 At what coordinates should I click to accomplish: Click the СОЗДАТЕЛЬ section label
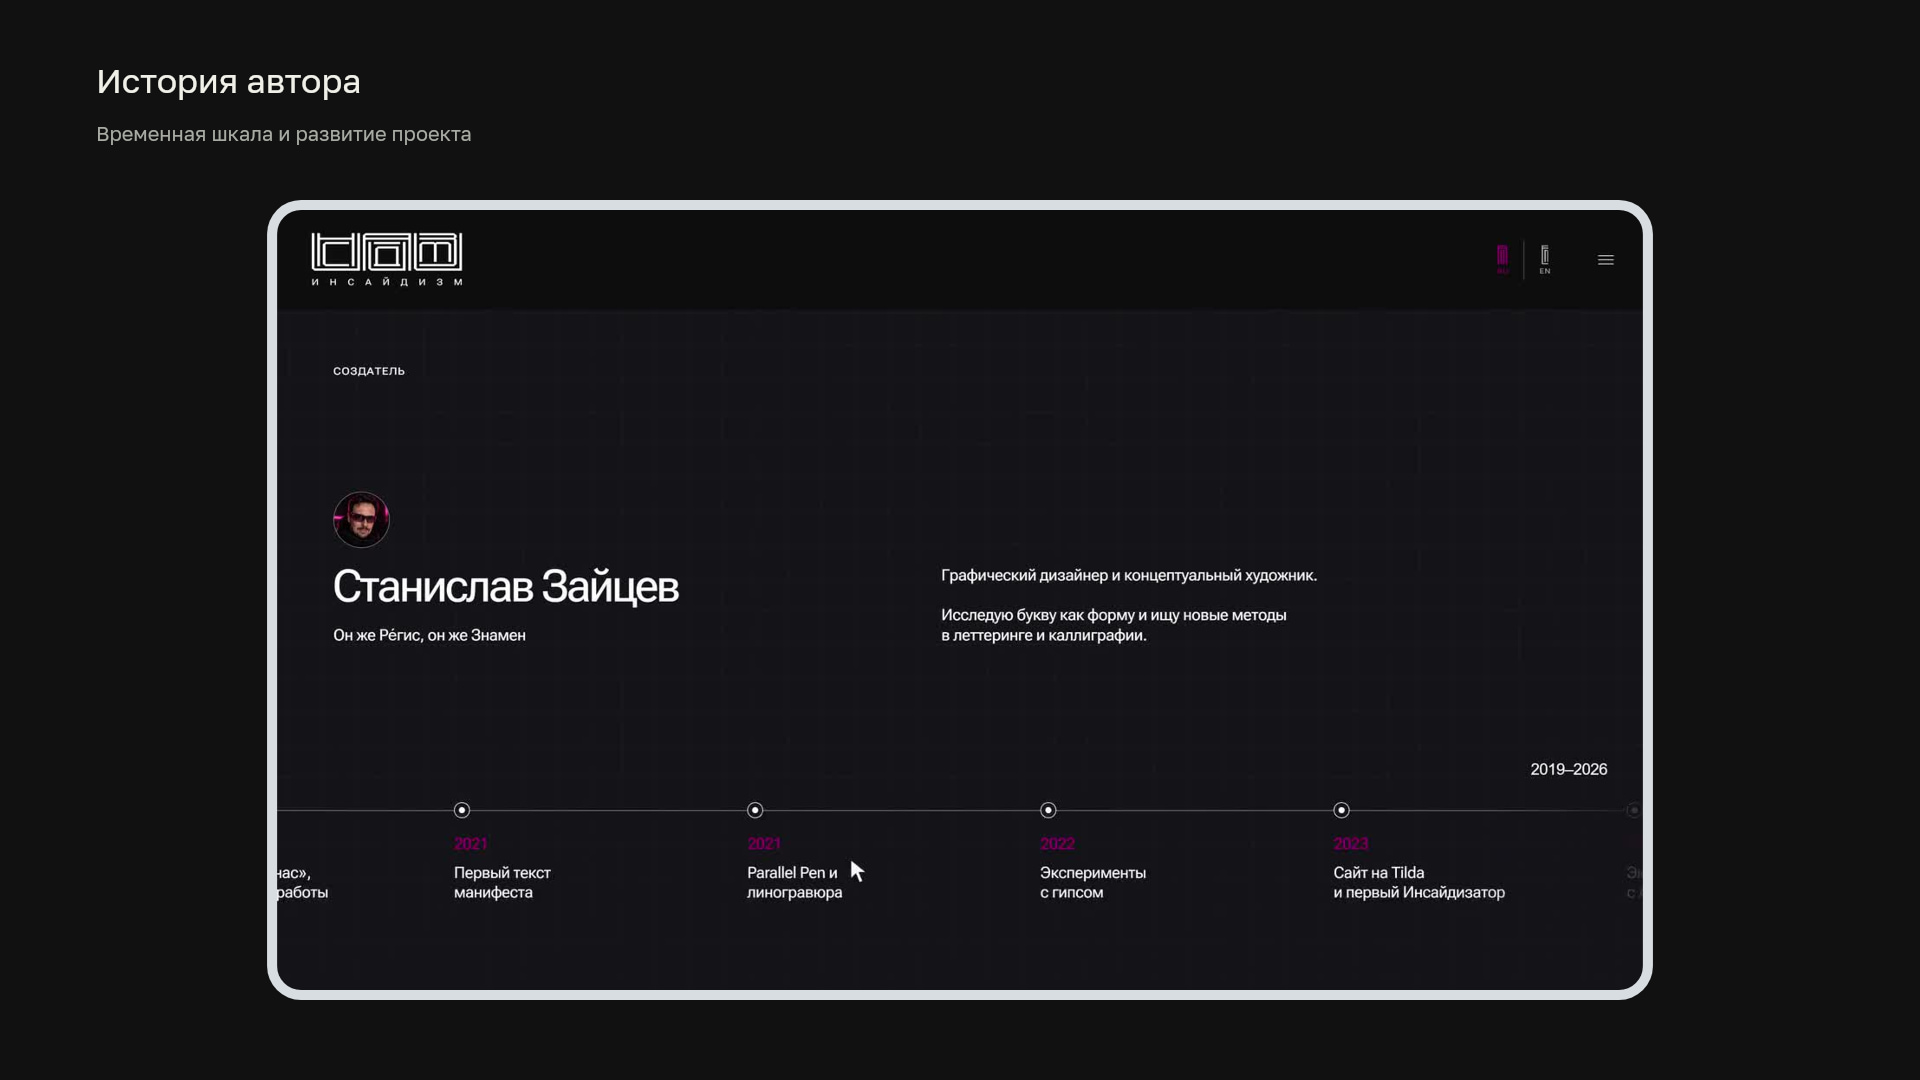tap(369, 371)
